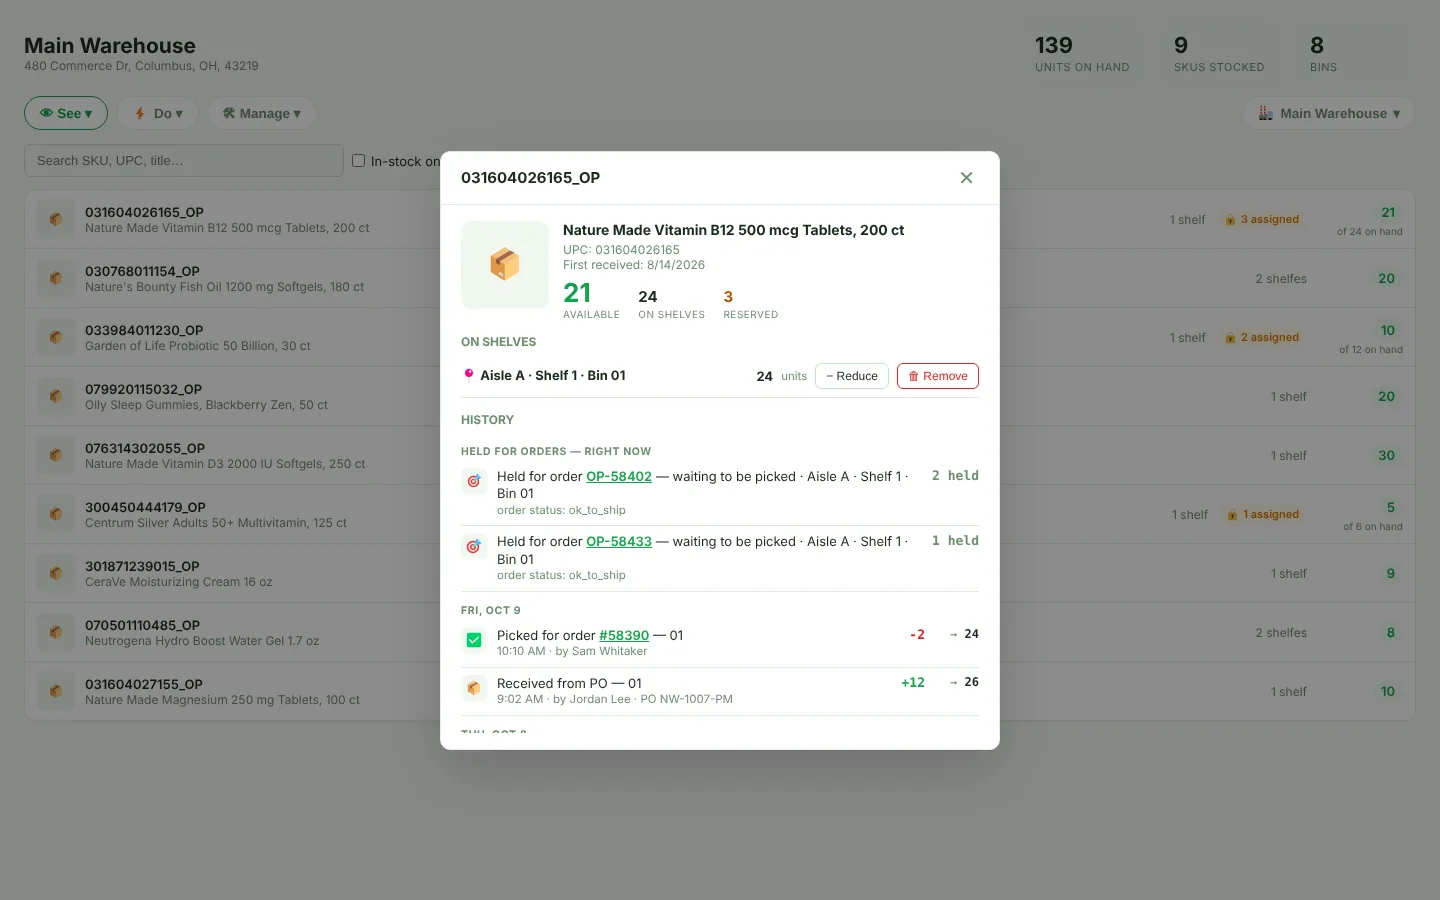Click the box icon for Nature's Bounty Fish Oil
The image size is (1440, 900).
click(56, 278)
